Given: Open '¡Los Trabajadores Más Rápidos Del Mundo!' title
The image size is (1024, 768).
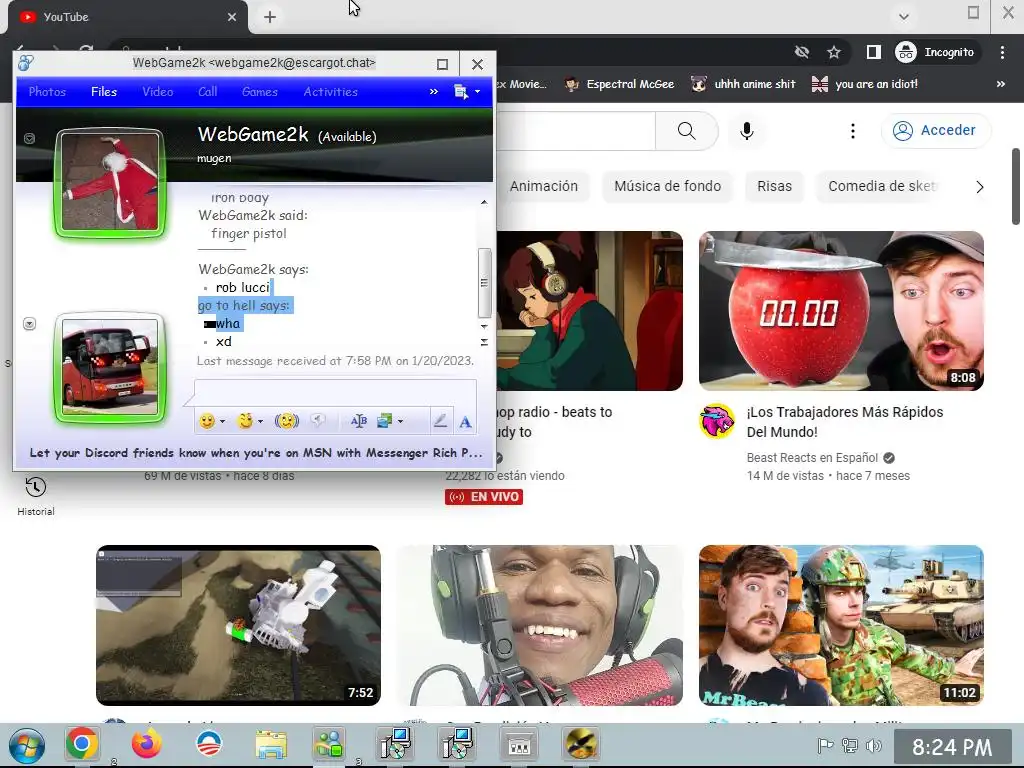Looking at the screenshot, I should (844, 422).
